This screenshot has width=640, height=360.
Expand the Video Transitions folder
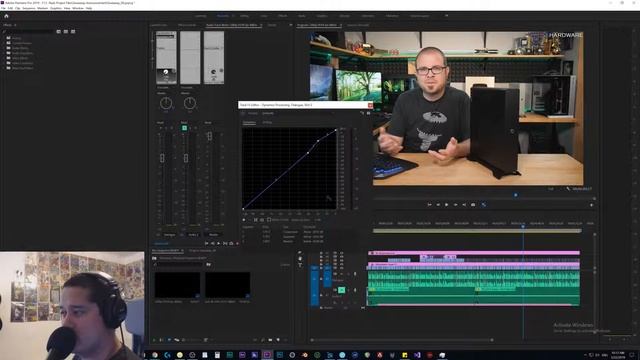pyautogui.click(x=9, y=63)
